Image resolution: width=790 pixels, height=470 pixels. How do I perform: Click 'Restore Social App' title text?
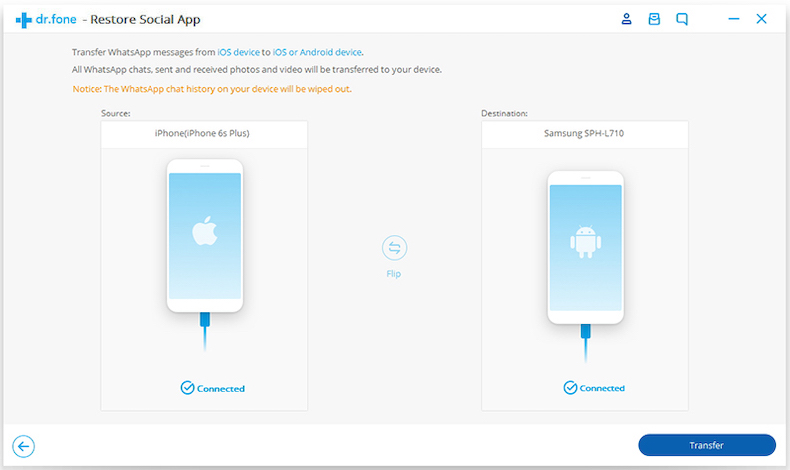(145, 20)
